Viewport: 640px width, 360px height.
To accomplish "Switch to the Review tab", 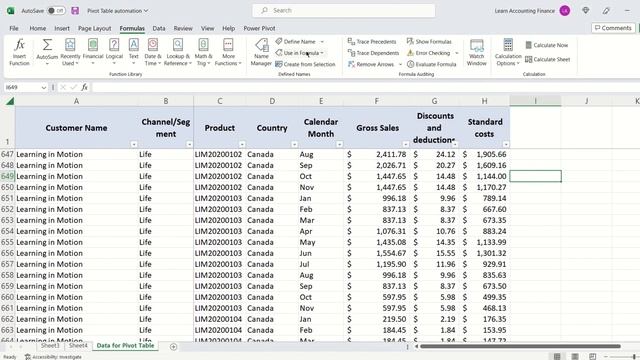I will (x=183, y=28).
